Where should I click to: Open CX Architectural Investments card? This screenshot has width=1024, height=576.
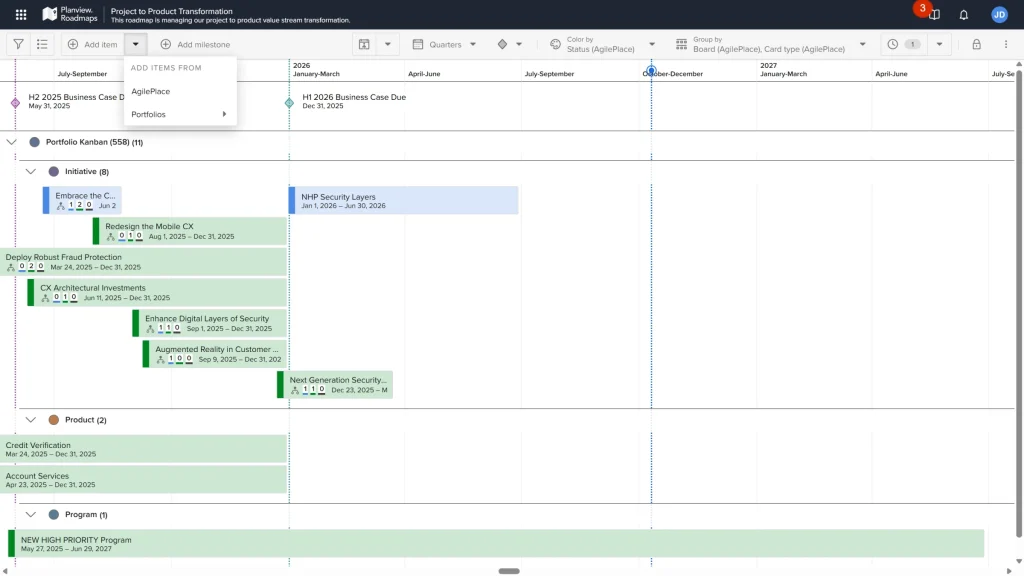pyautogui.click(x=157, y=293)
